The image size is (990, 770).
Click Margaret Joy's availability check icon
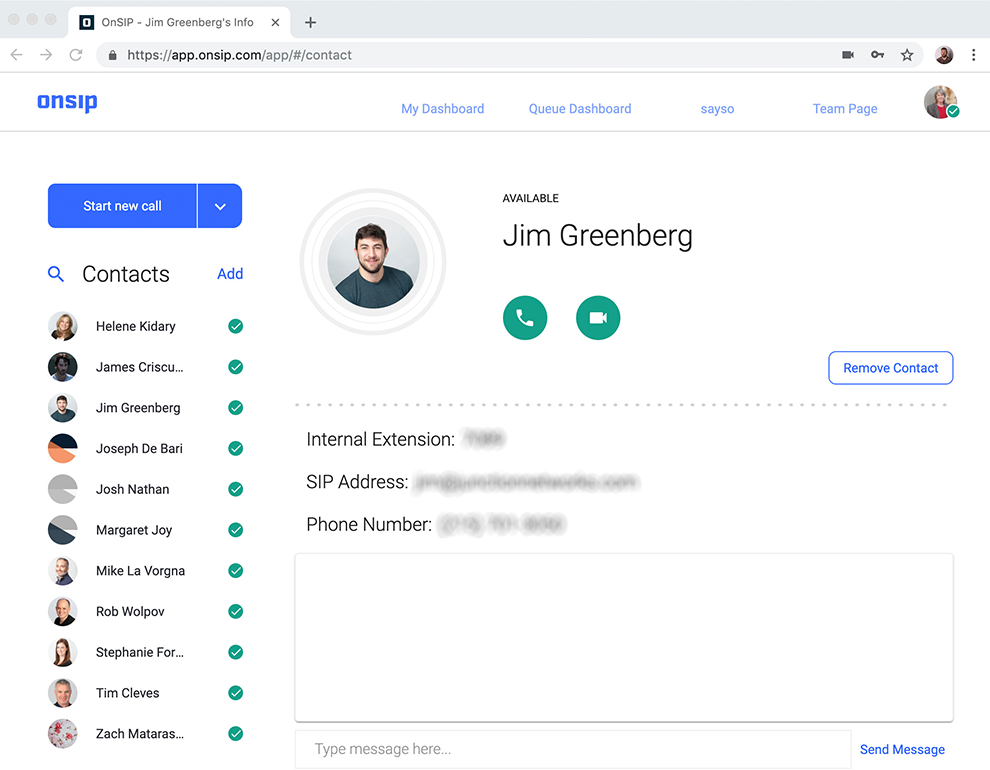(236, 530)
